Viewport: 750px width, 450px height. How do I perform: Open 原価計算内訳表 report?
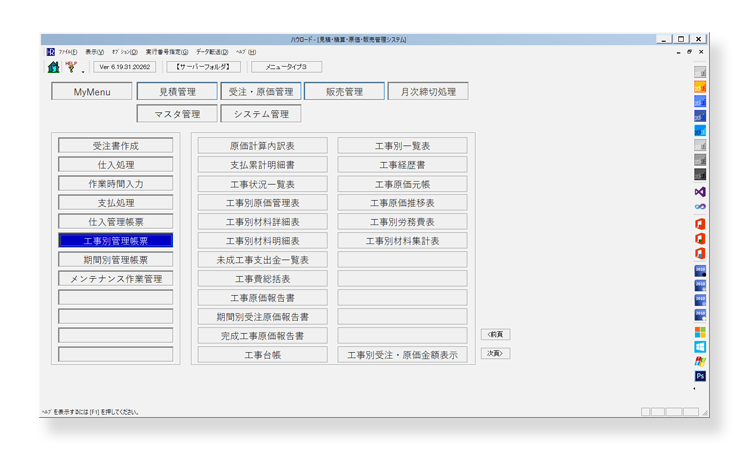262,145
